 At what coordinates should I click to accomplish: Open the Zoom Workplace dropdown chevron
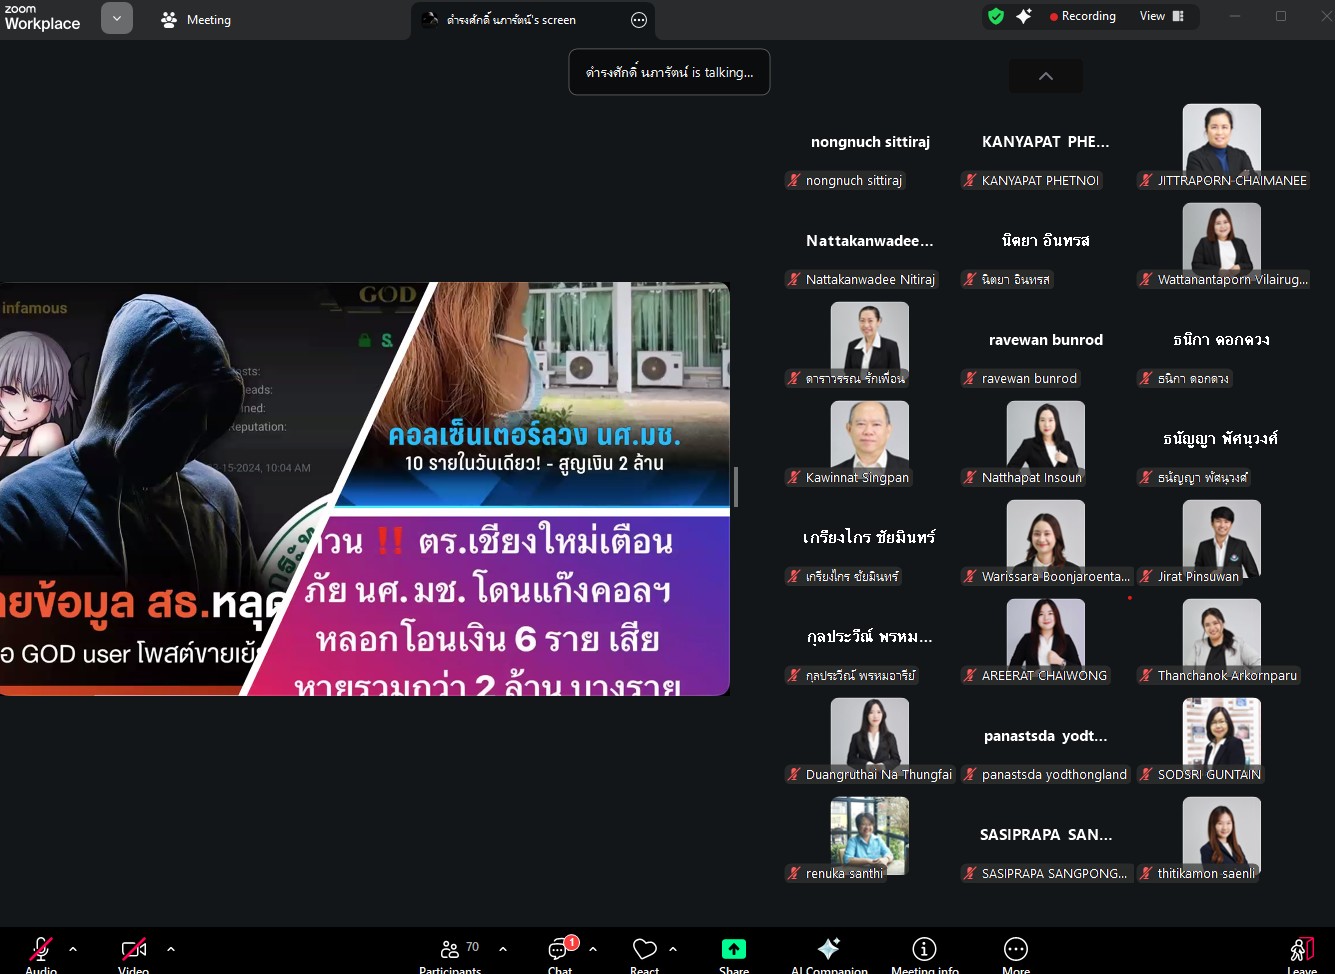117,18
